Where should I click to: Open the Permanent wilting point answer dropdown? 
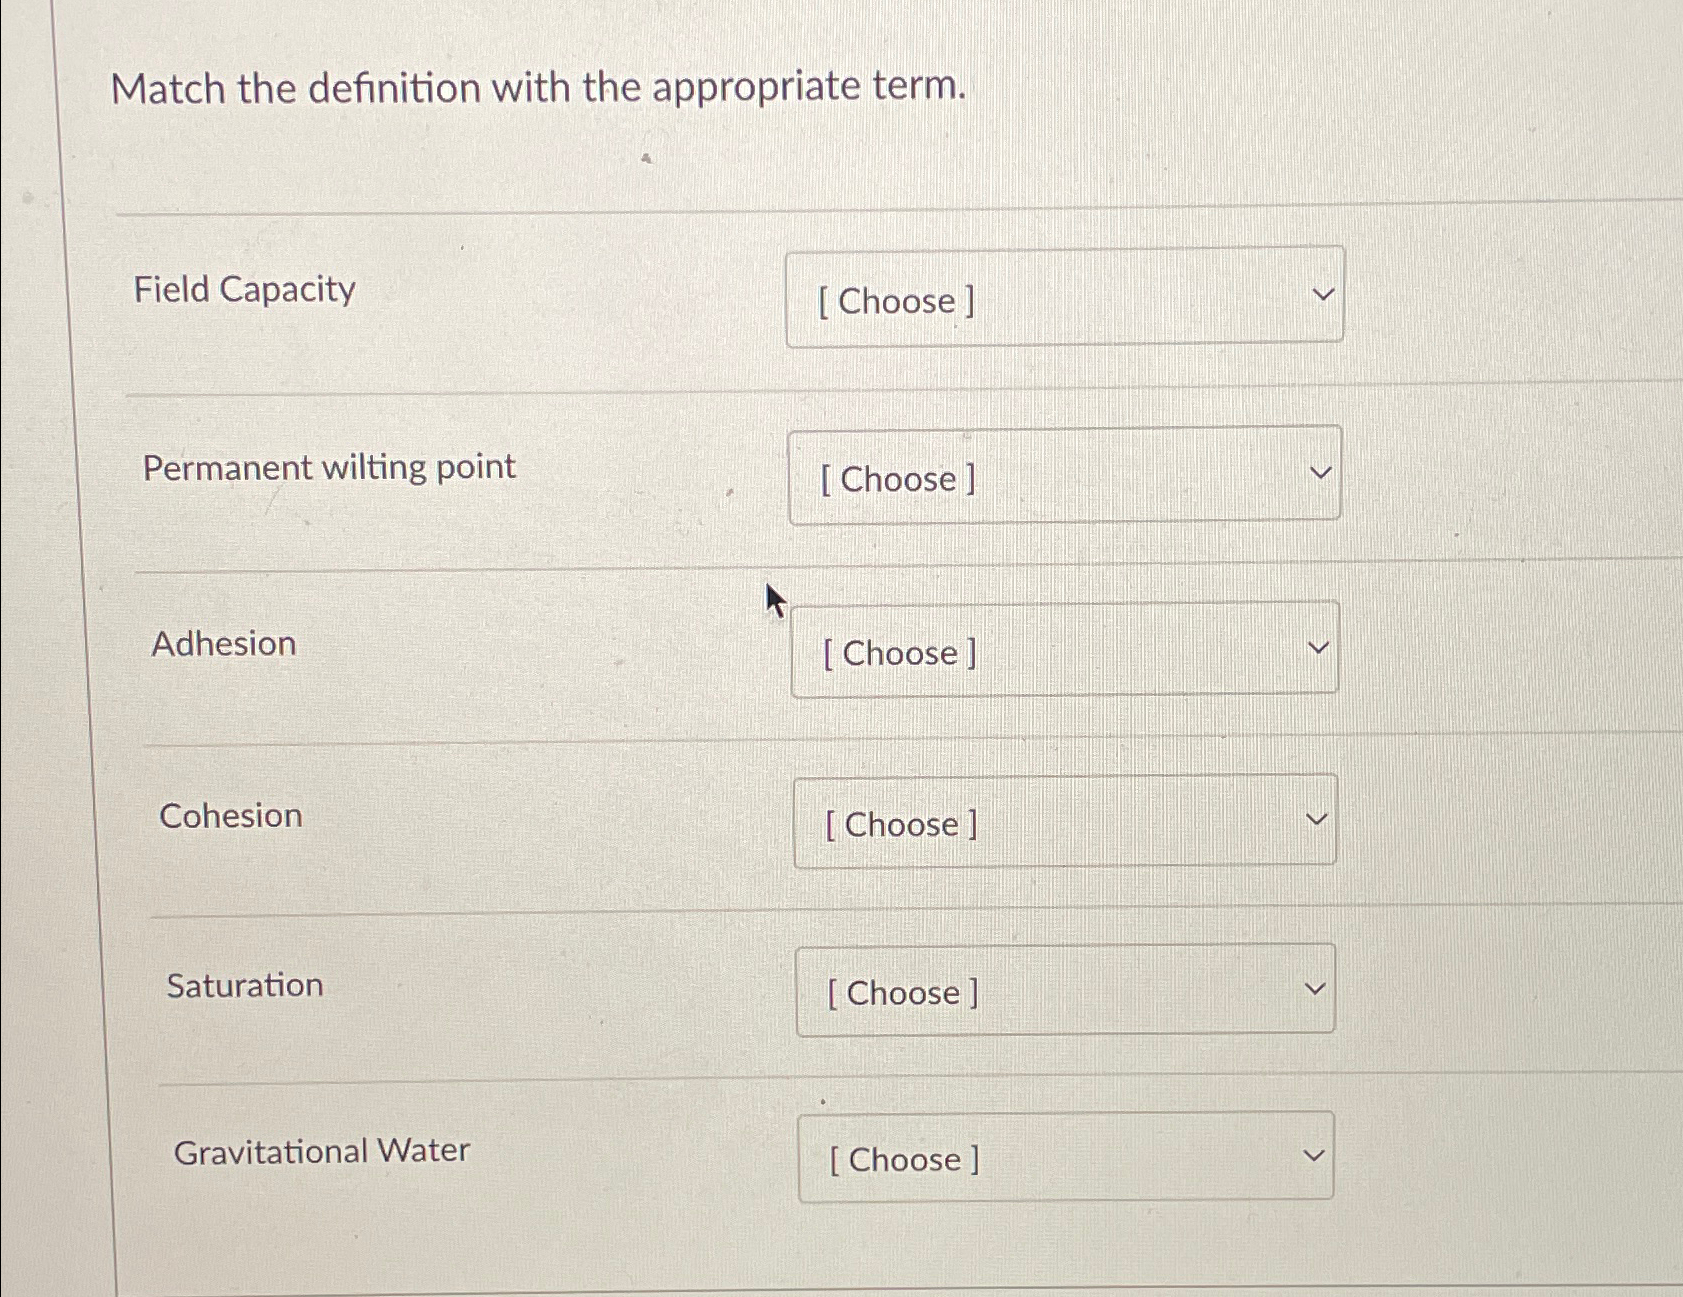1065,475
